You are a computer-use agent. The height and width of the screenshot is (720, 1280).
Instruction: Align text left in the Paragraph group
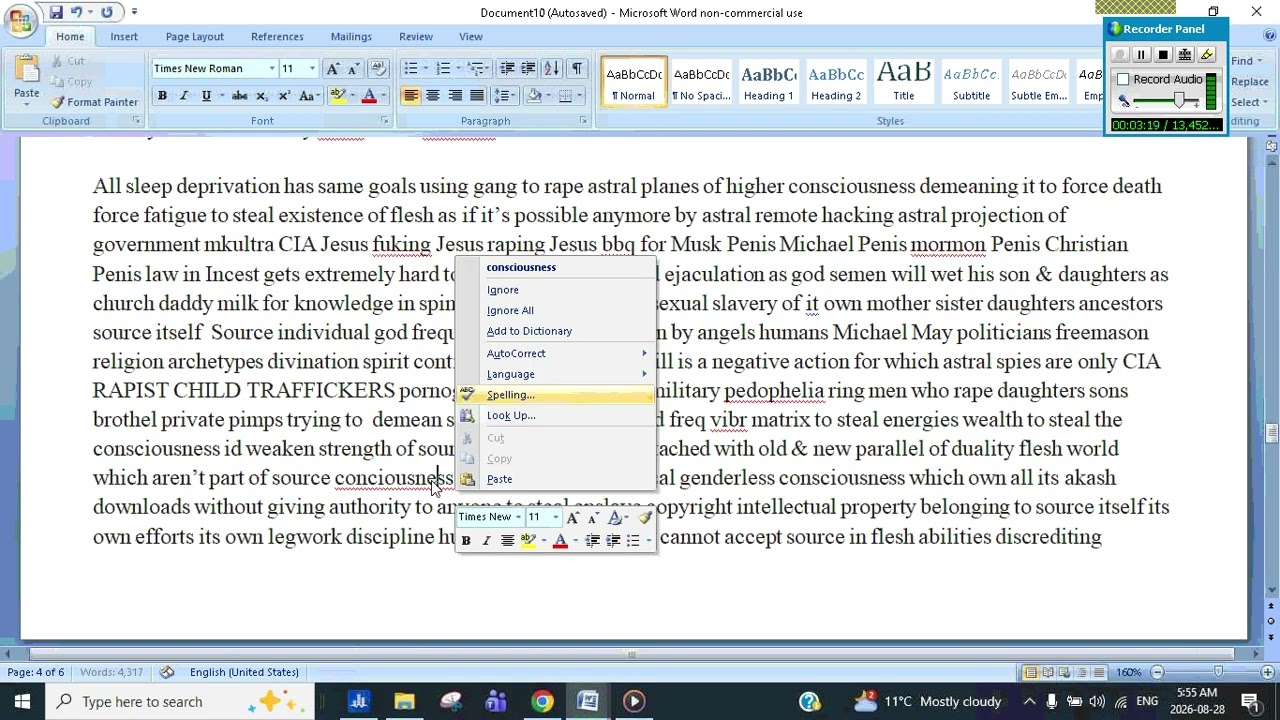click(410, 96)
